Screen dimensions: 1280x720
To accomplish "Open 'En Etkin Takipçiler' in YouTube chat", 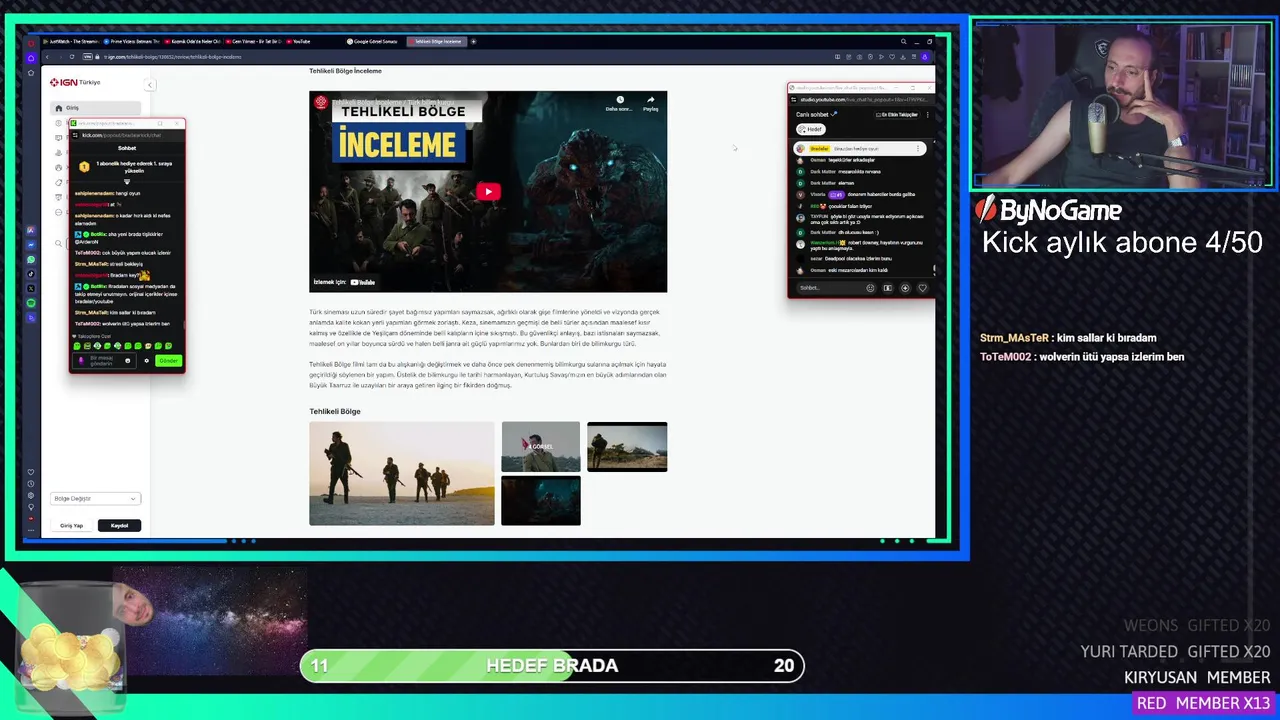I will click(897, 115).
